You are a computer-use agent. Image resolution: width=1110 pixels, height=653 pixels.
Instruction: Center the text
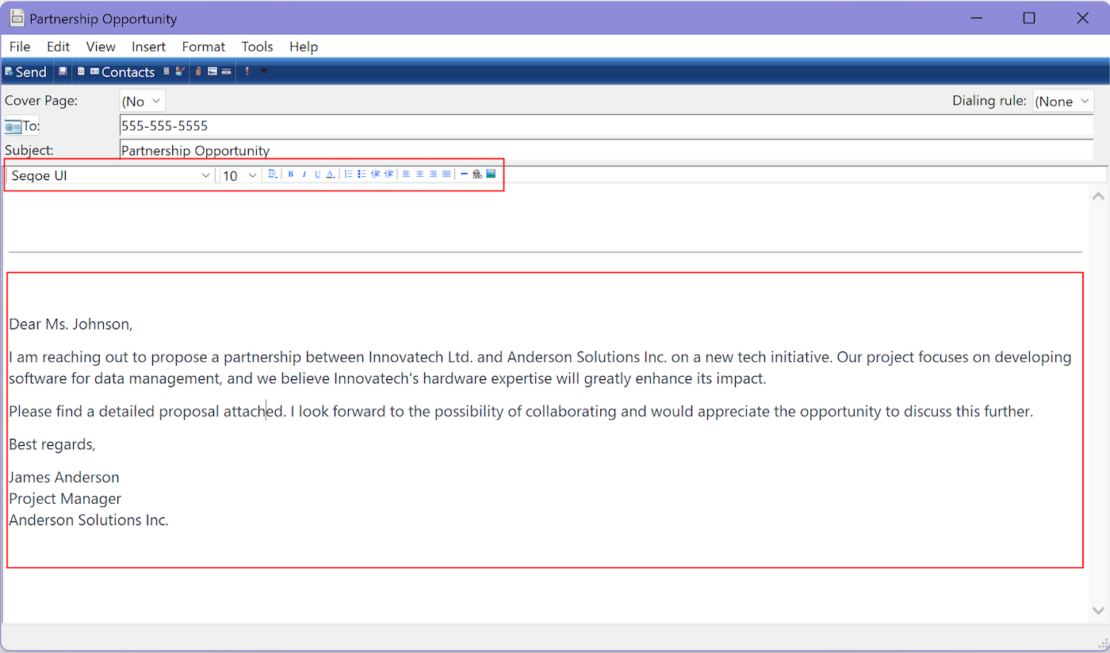tap(420, 174)
